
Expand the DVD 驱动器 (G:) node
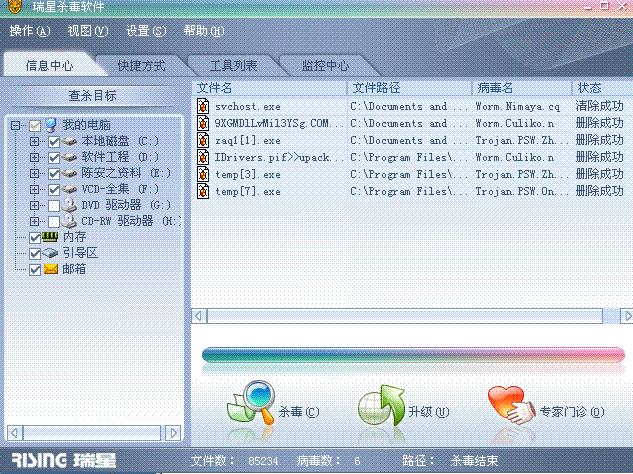(x=34, y=205)
